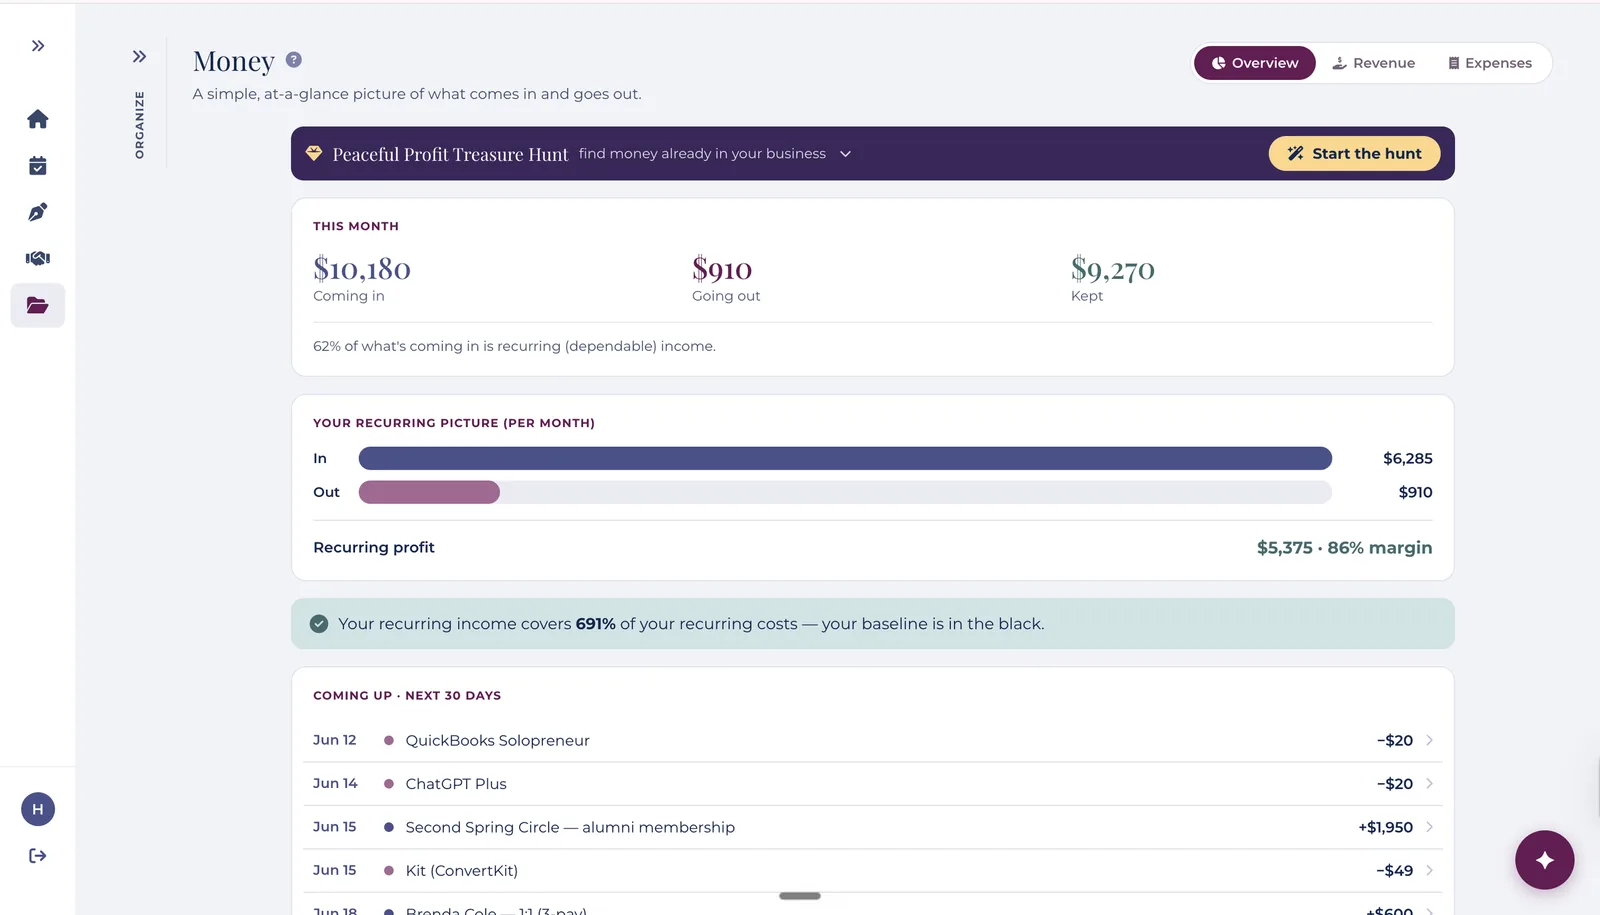
Task: Open the pen nib icon
Action: (x=38, y=212)
